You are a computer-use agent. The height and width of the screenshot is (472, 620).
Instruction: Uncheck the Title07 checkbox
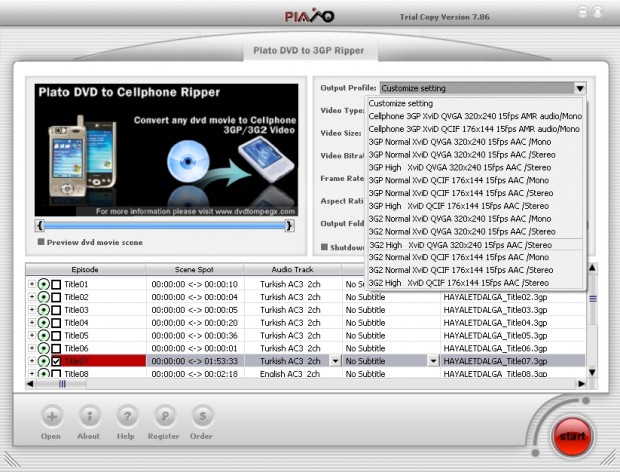point(56,361)
